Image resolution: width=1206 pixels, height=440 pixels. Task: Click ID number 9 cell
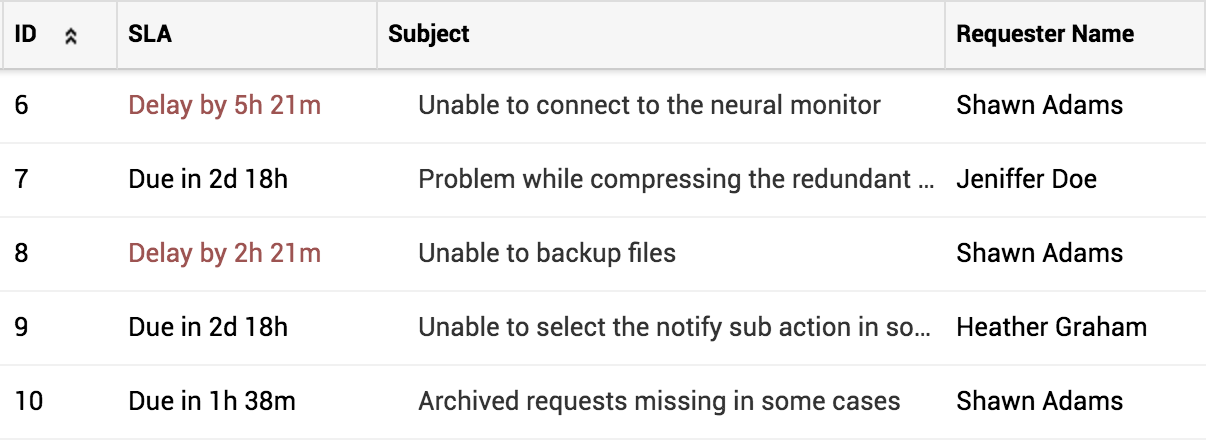[22, 328]
